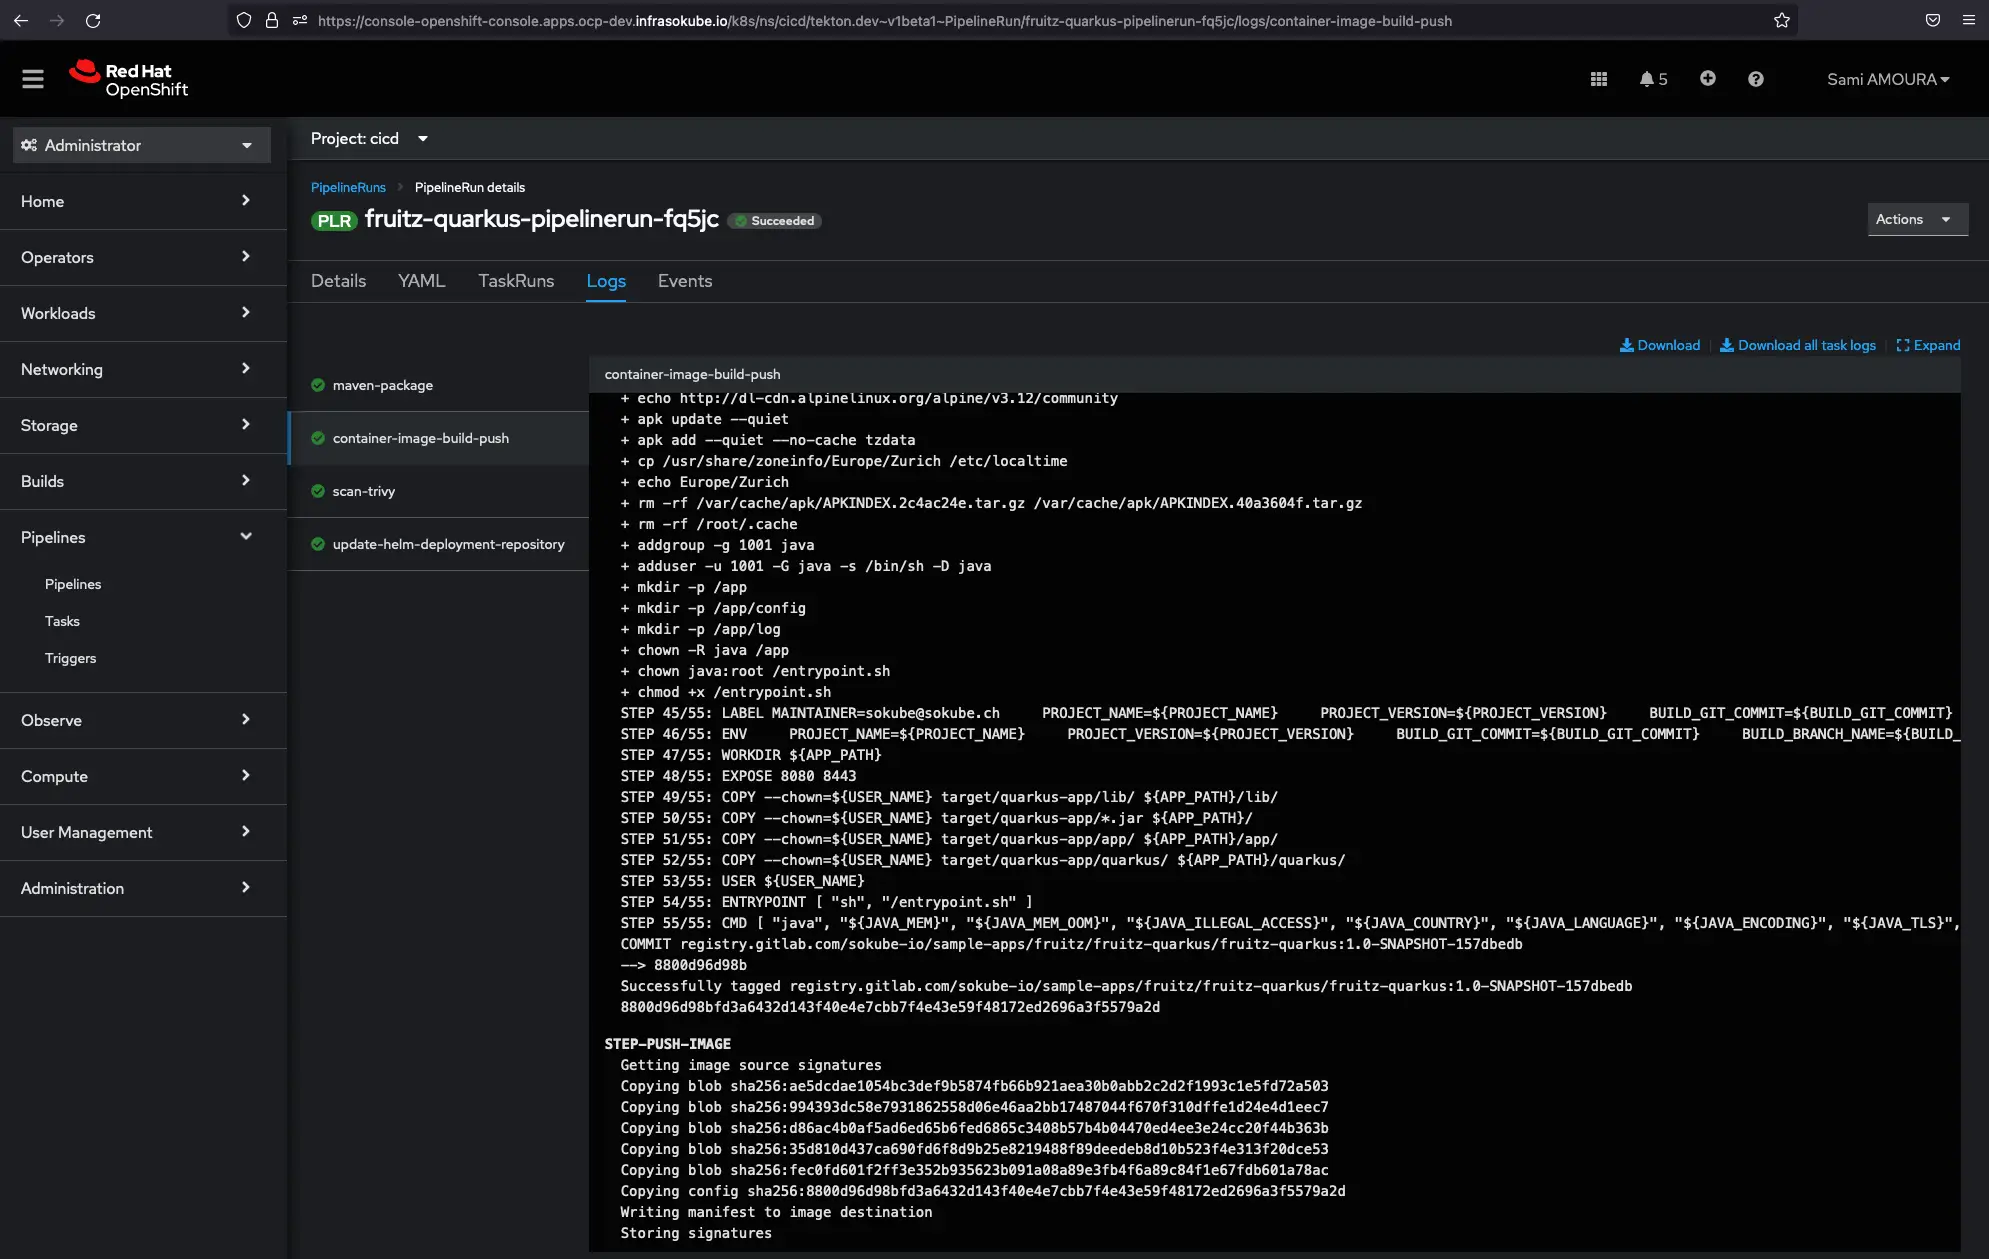The height and width of the screenshot is (1259, 1989).
Task: Select container-image-build-push task log
Action: (438, 438)
